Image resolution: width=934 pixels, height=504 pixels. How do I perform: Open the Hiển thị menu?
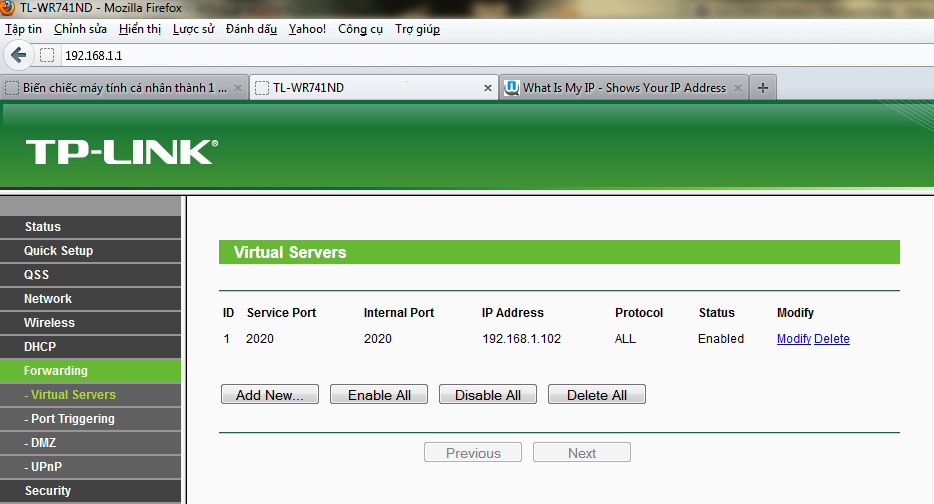(x=139, y=29)
